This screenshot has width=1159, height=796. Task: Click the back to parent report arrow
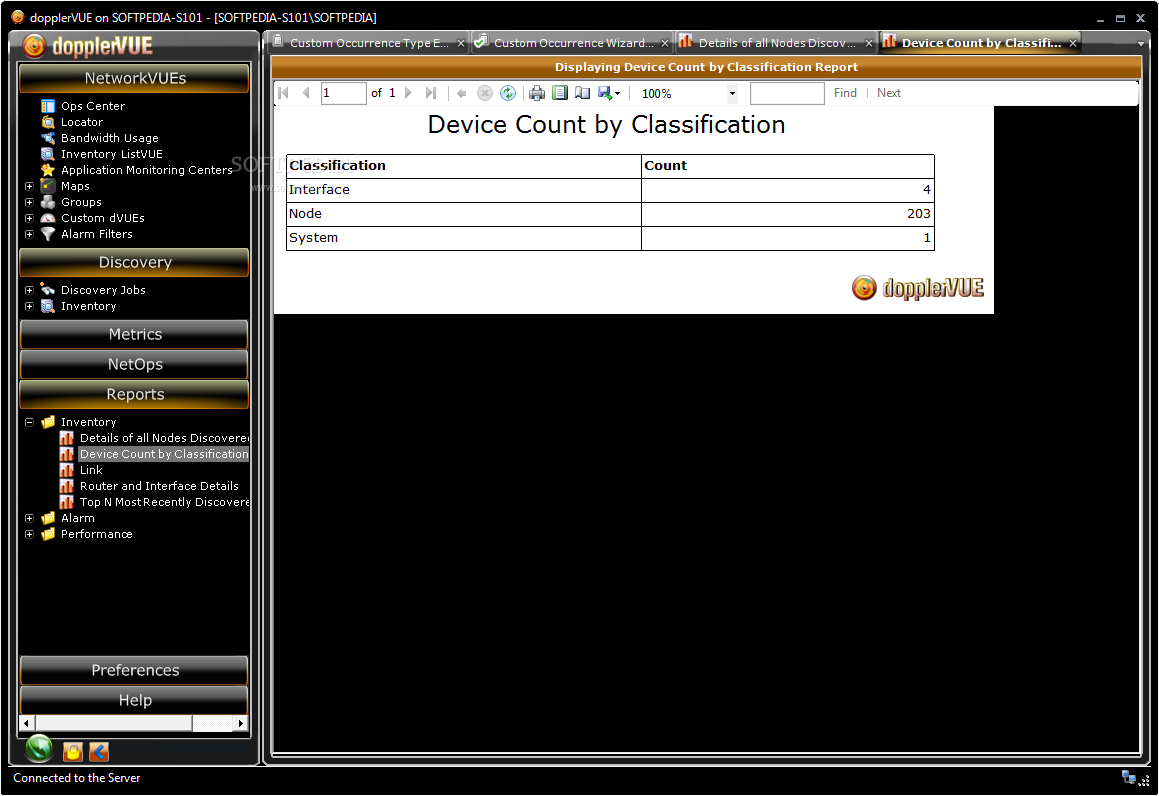pyautogui.click(x=461, y=93)
